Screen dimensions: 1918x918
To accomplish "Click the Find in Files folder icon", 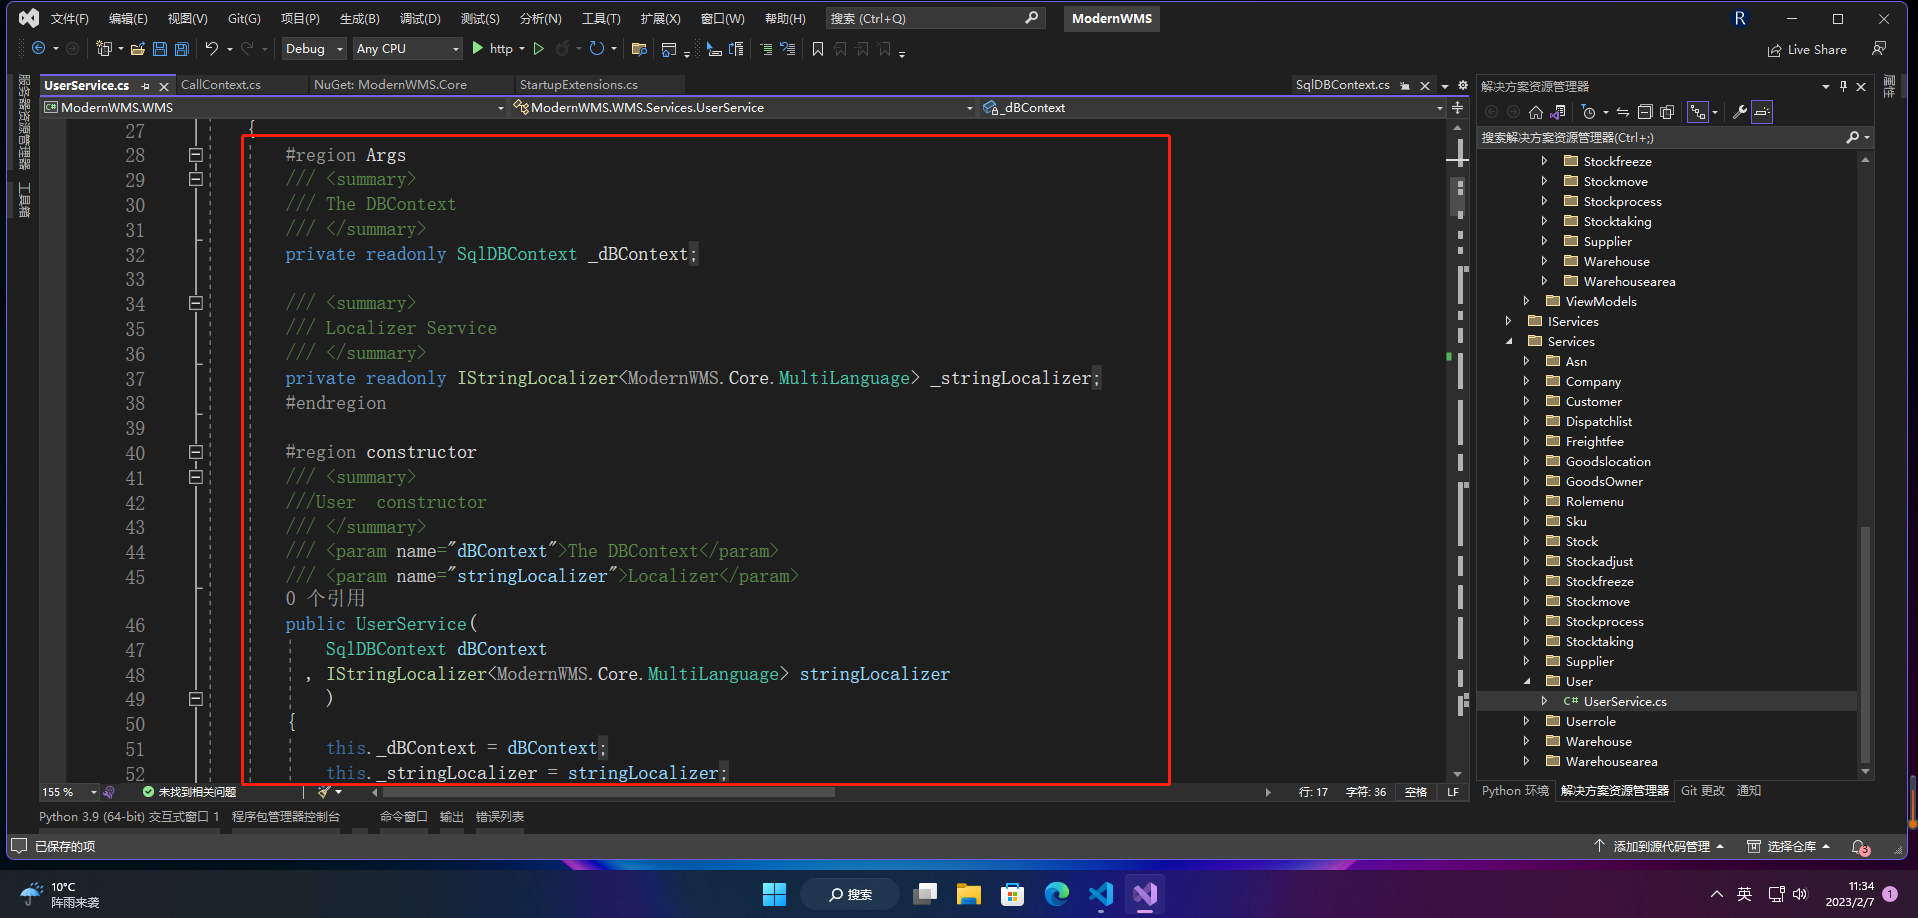I will click(640, 48).
